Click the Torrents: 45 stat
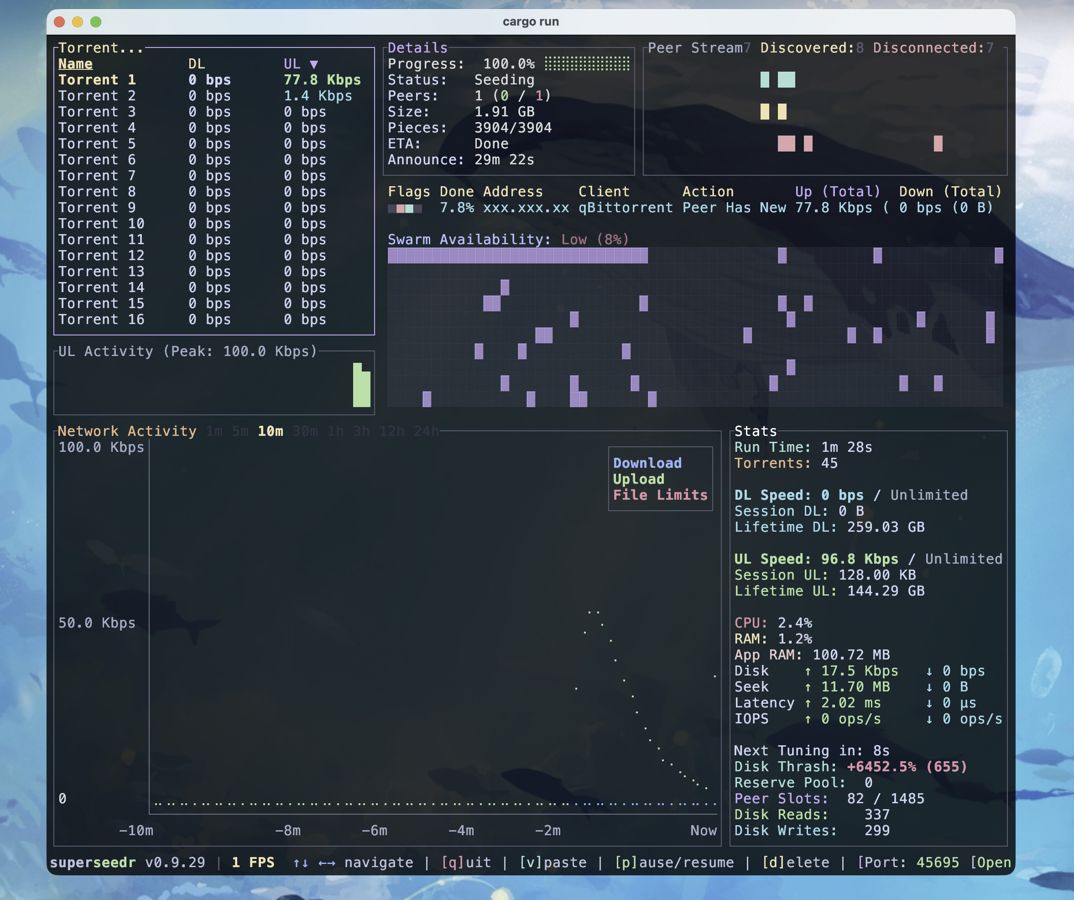This screenshot has width=1074, height=900. pyautogui.click(x=786, y=463)
